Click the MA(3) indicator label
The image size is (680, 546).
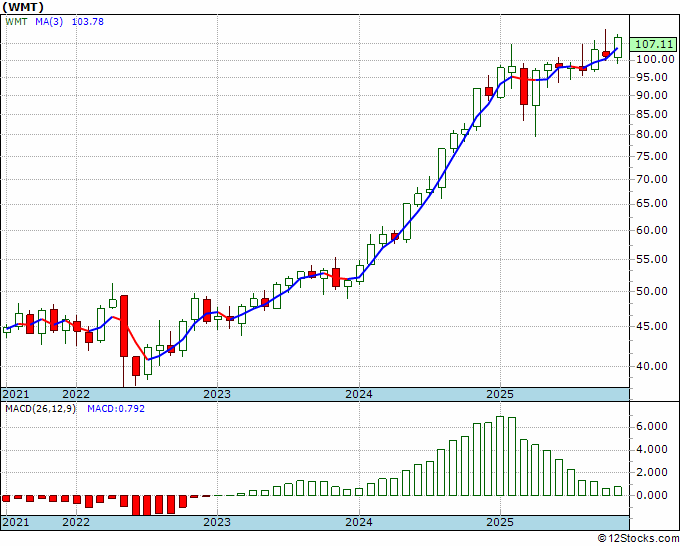[x=49, y=21]
